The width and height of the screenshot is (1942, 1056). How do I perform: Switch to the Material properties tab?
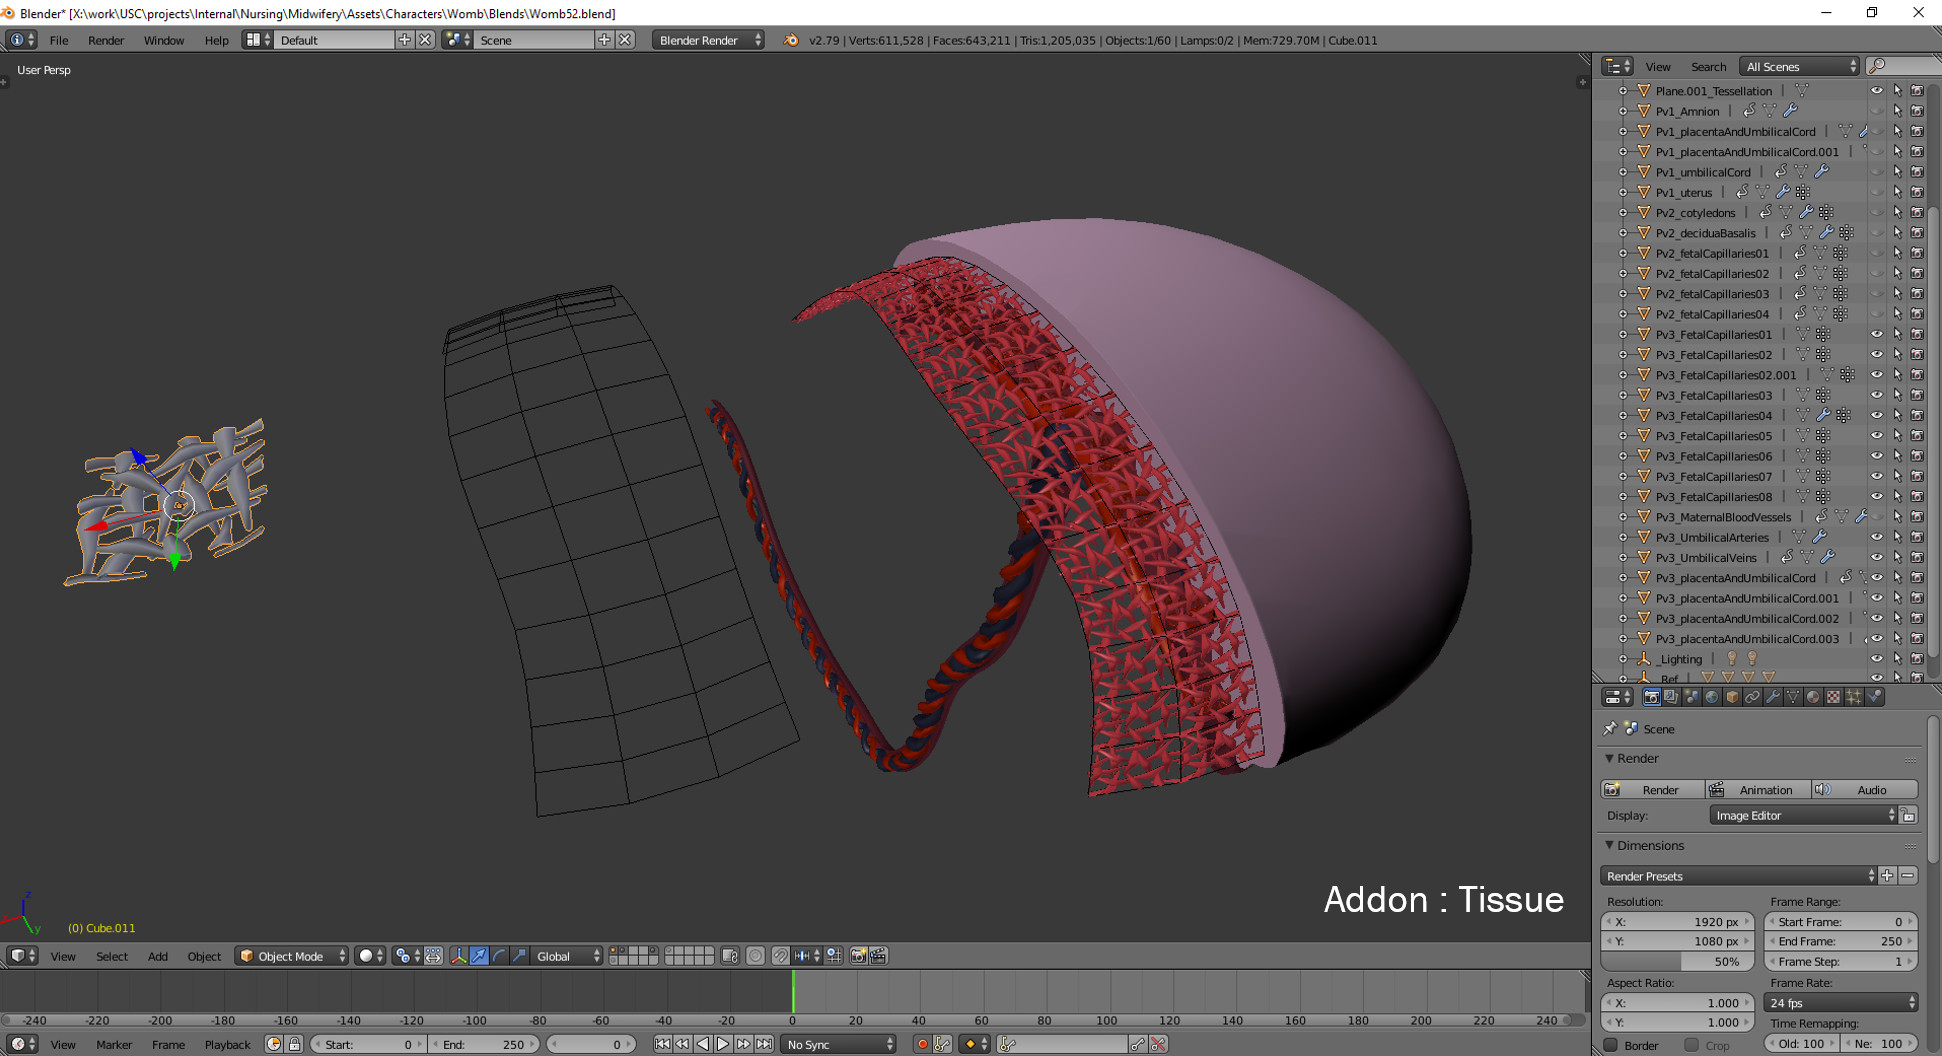1813,697
